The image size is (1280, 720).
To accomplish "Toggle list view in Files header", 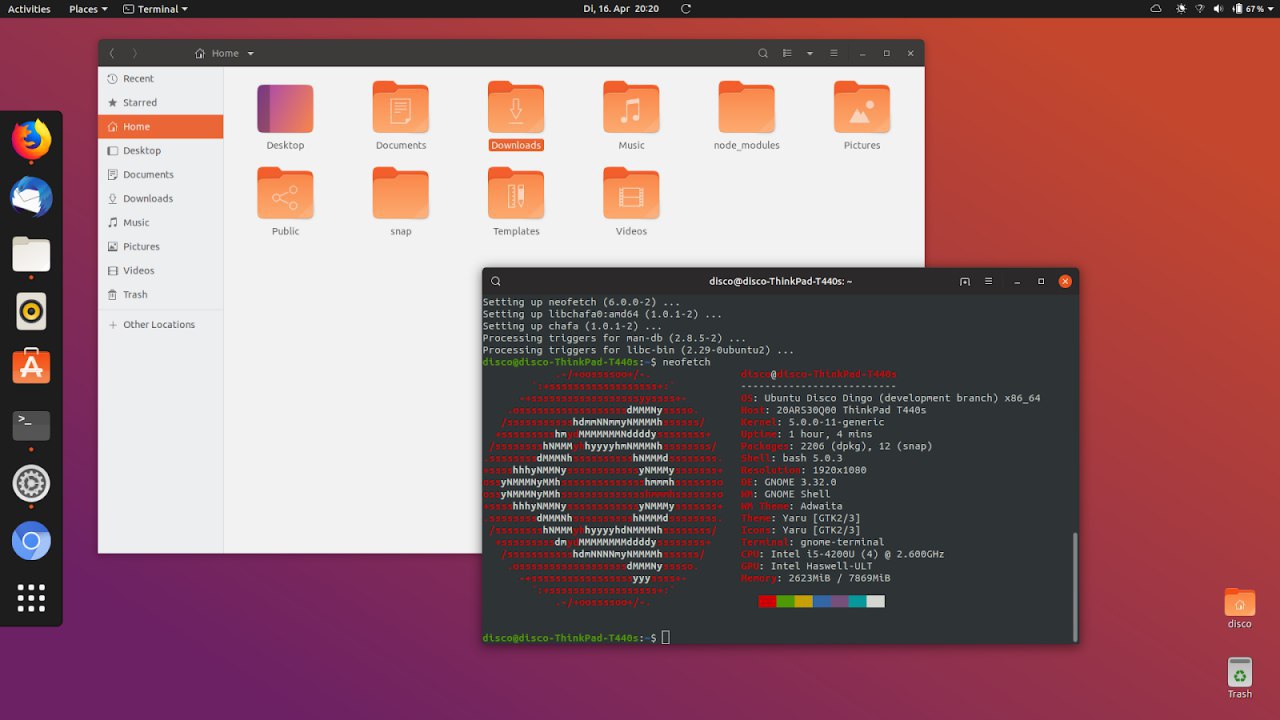I will [x=787, y=53].
